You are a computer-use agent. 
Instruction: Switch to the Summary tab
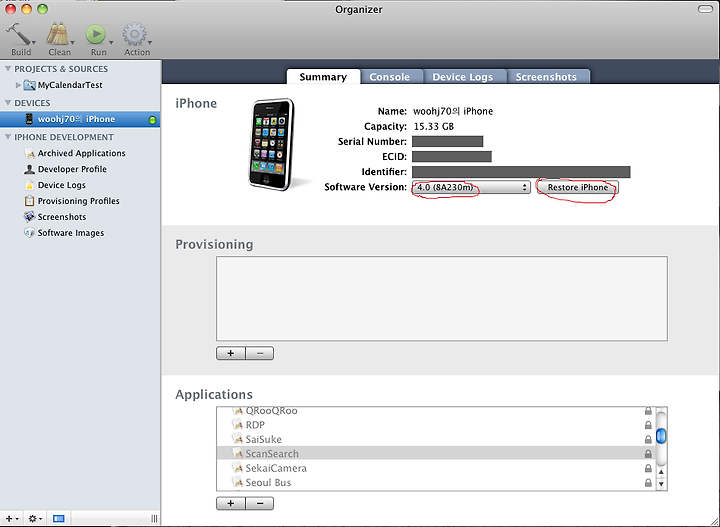point(323,77)
